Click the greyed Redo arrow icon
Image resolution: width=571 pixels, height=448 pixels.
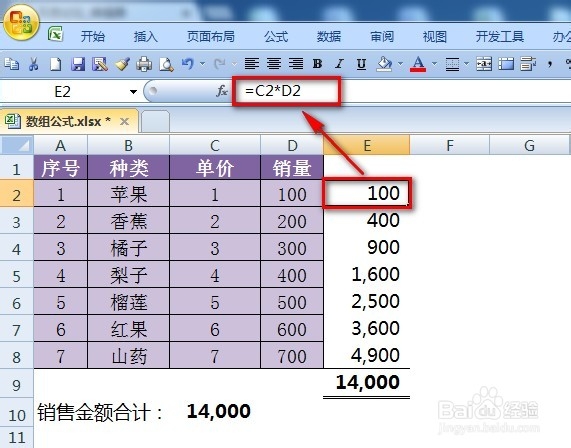click(x=220, y=64)
